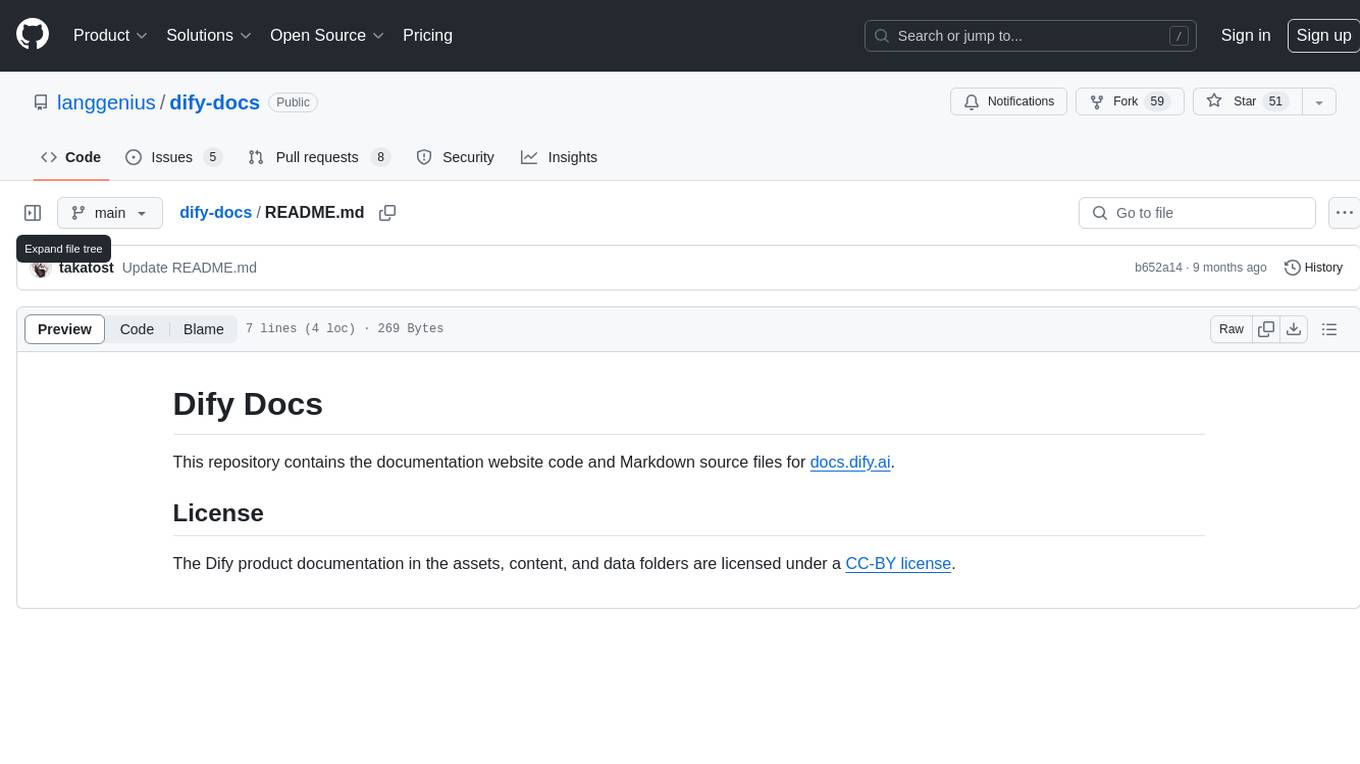Switch to the Code tab
Image resolution: width=1360 pixels, height=764 pixels.
click(x=71, y=157)
